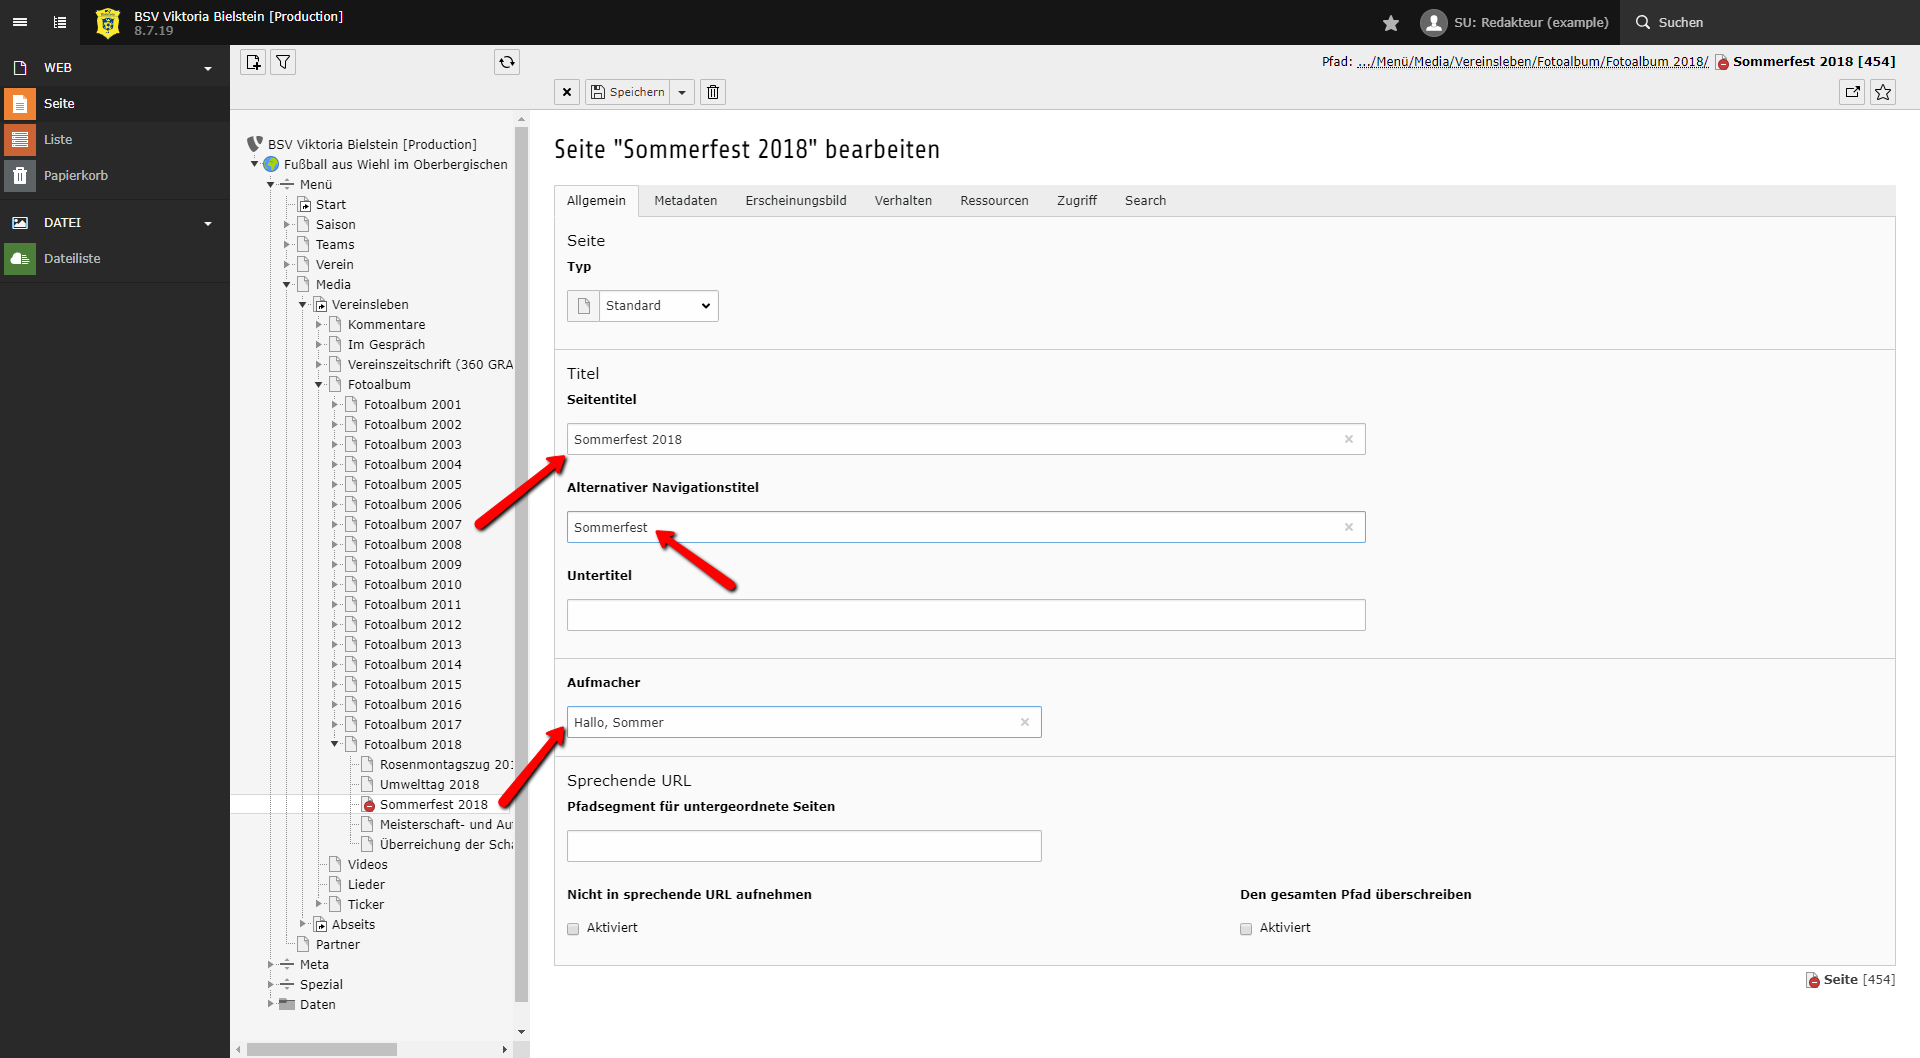
Task: Create a new page in tree
Action: pyautogui.click(x=254, y=62)
